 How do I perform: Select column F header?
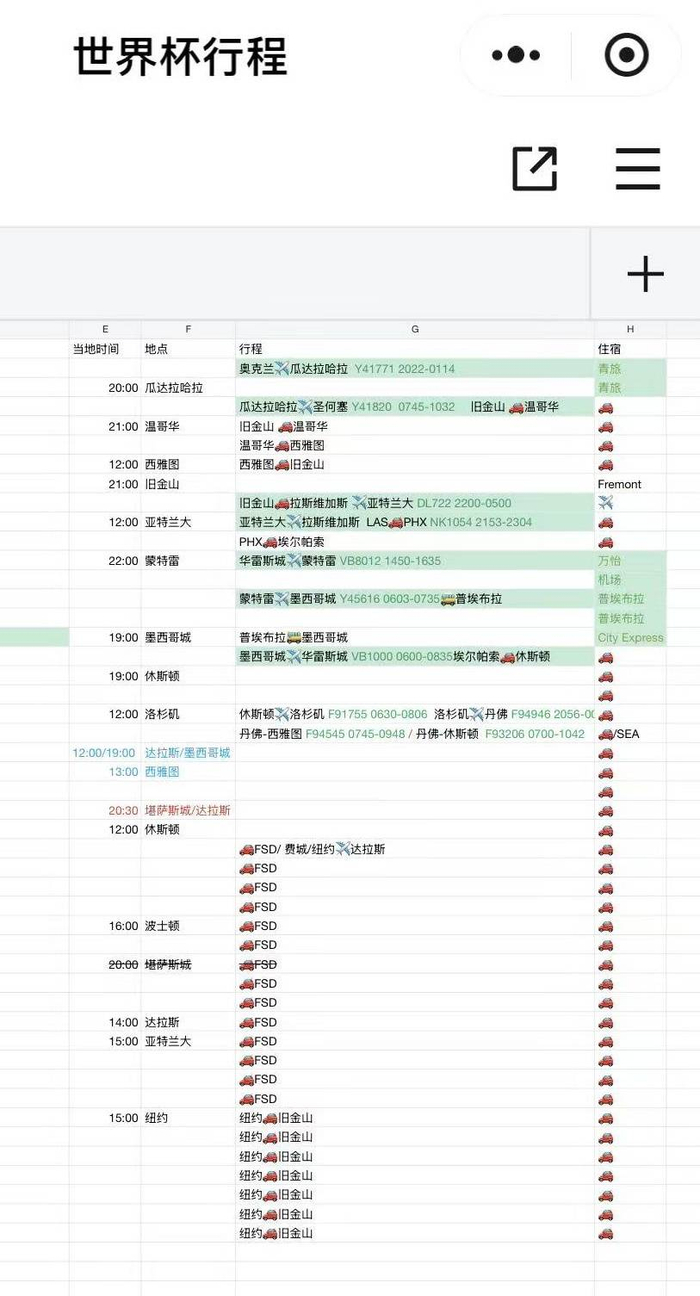pyautogui.click(x=188, y=329)
